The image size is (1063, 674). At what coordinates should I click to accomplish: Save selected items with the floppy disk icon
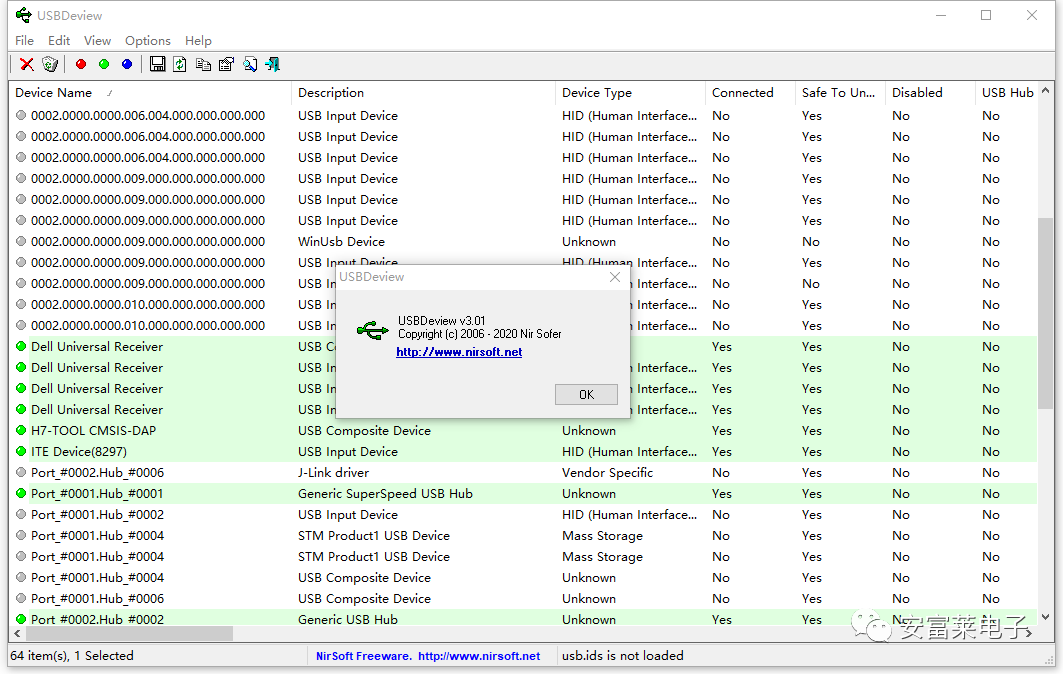point(157,64)
